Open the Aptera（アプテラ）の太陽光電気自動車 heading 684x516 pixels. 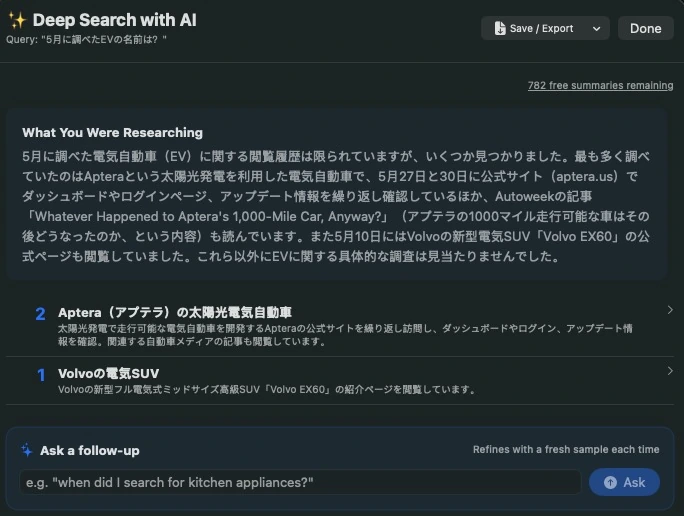(175, 312)
